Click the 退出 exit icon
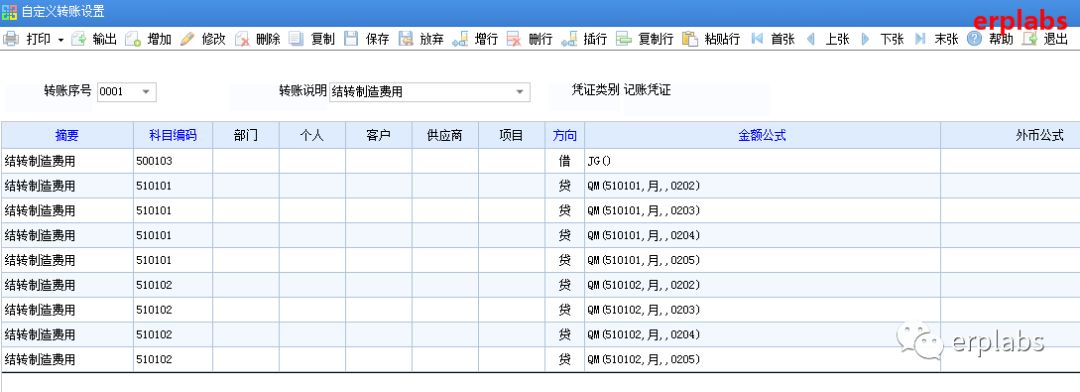The image size is (1080, 392). 1029,39
